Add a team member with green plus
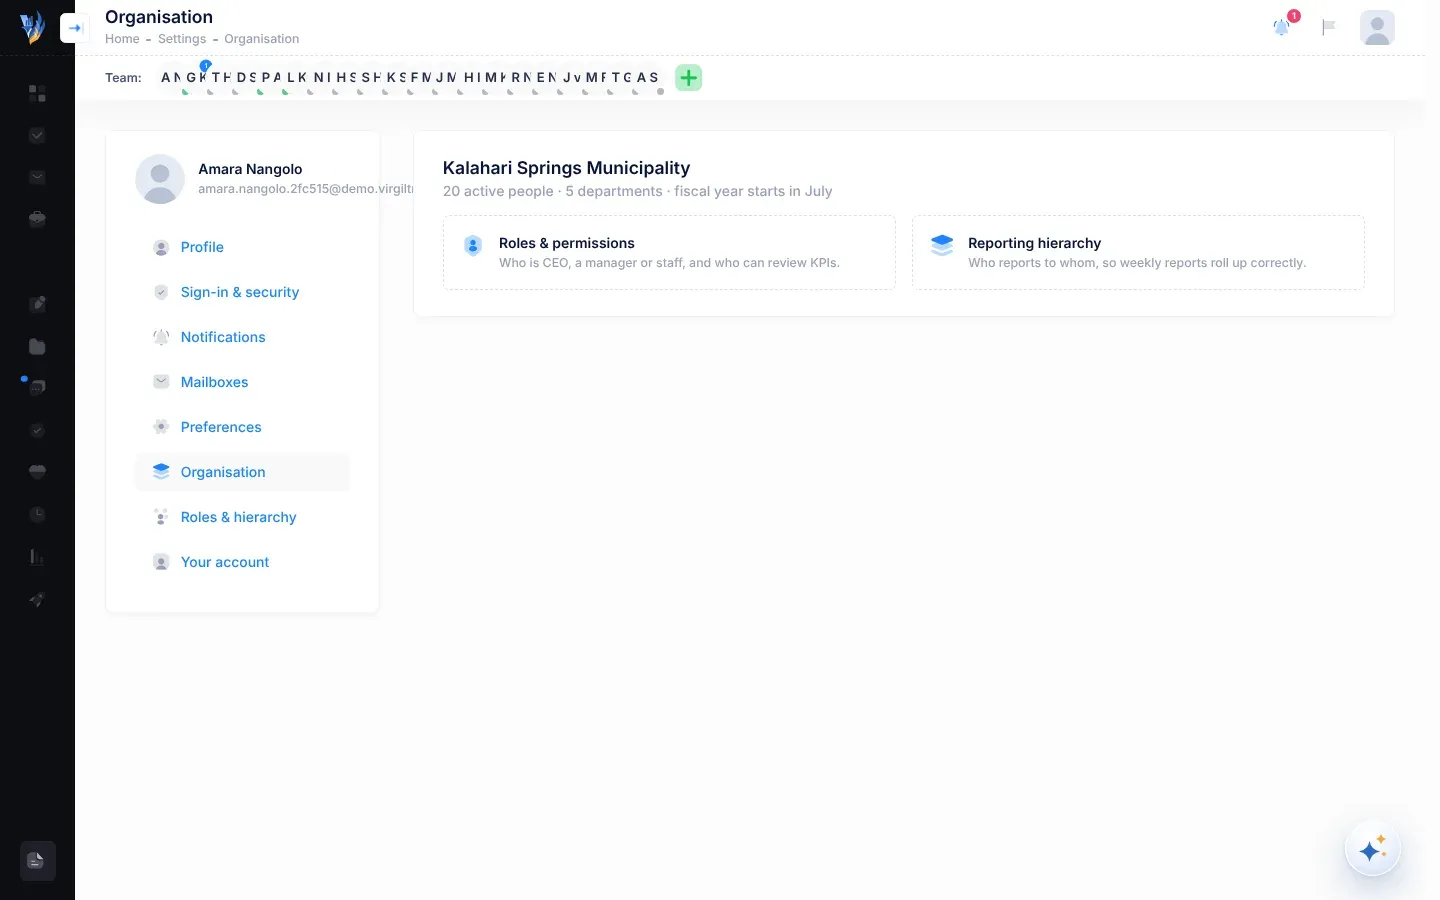 point(688,78)
